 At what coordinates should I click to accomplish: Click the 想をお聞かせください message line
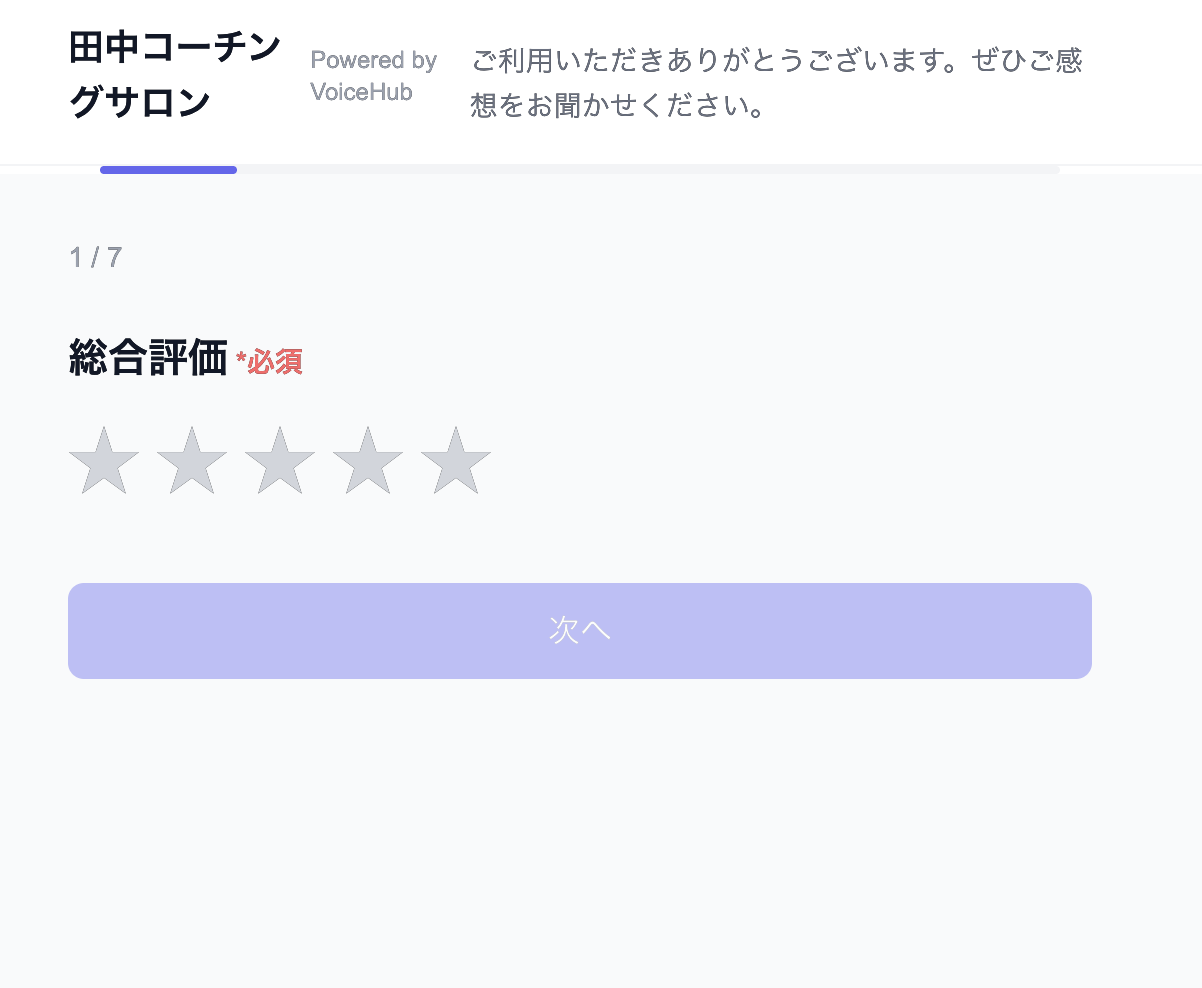[x=617, y=105]
